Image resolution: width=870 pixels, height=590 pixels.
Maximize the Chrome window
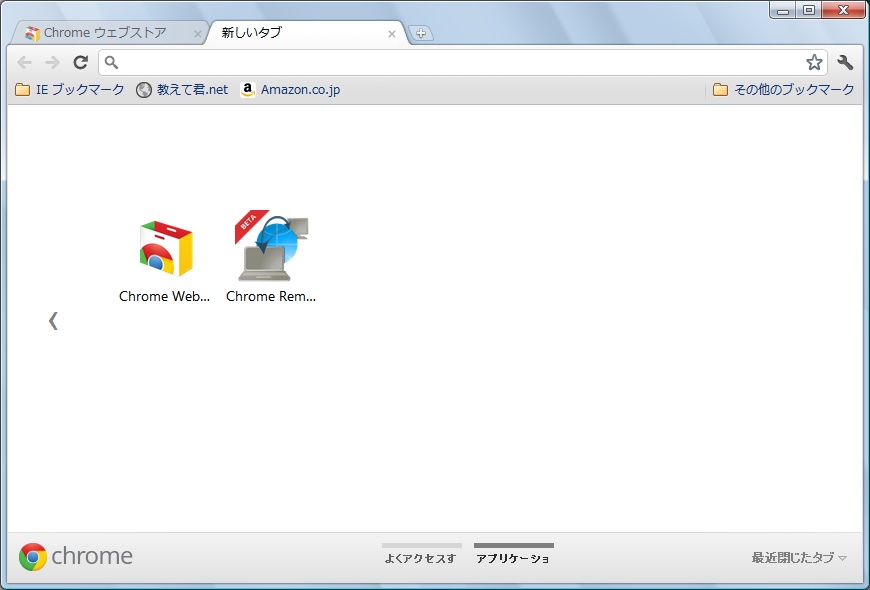pos(809,10)
